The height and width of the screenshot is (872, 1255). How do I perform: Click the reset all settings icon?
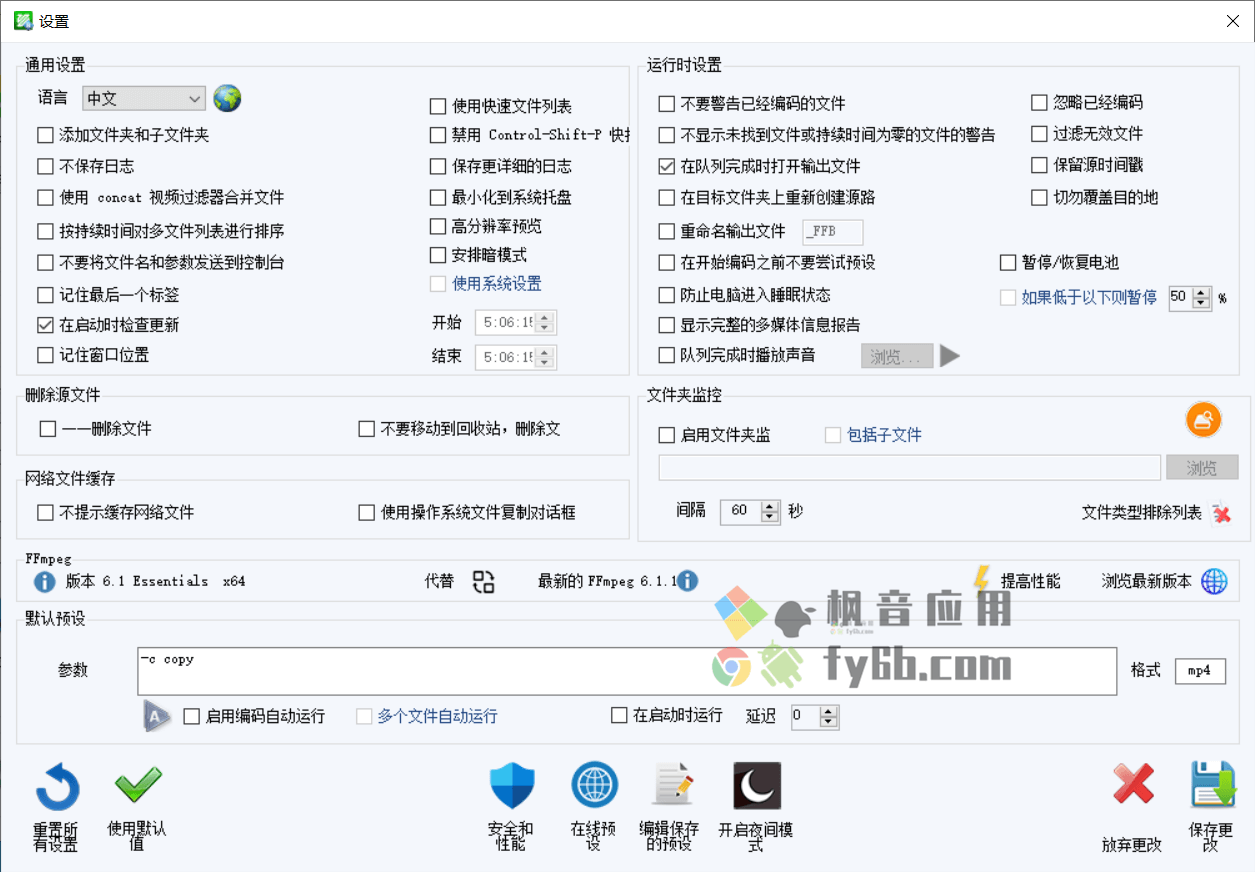pyautogui.click(x=57, y=788)
